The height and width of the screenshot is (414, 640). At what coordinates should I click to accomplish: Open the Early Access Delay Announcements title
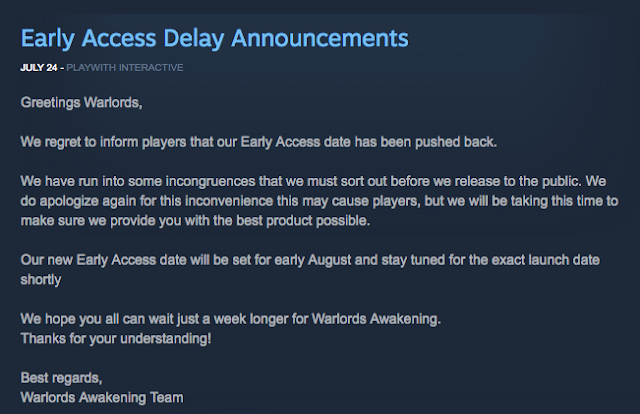[214, 40]
